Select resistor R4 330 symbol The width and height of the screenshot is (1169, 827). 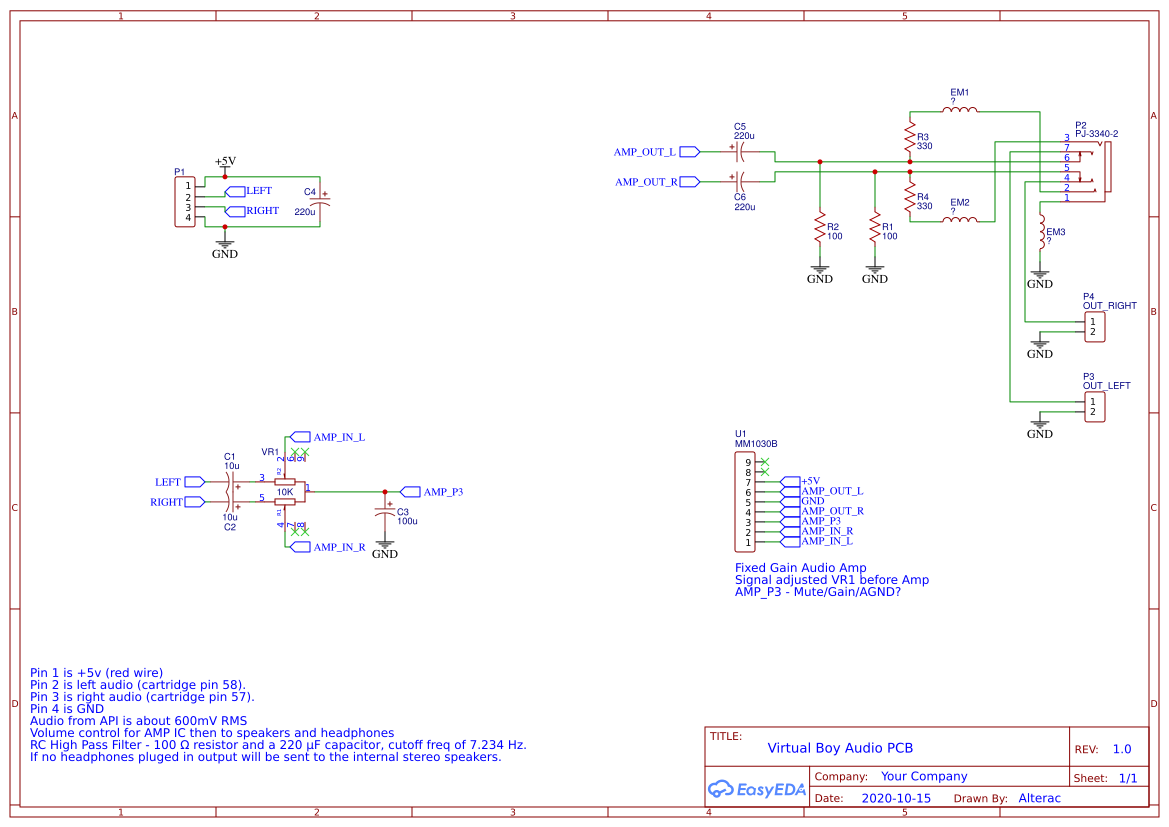[910, 198]
